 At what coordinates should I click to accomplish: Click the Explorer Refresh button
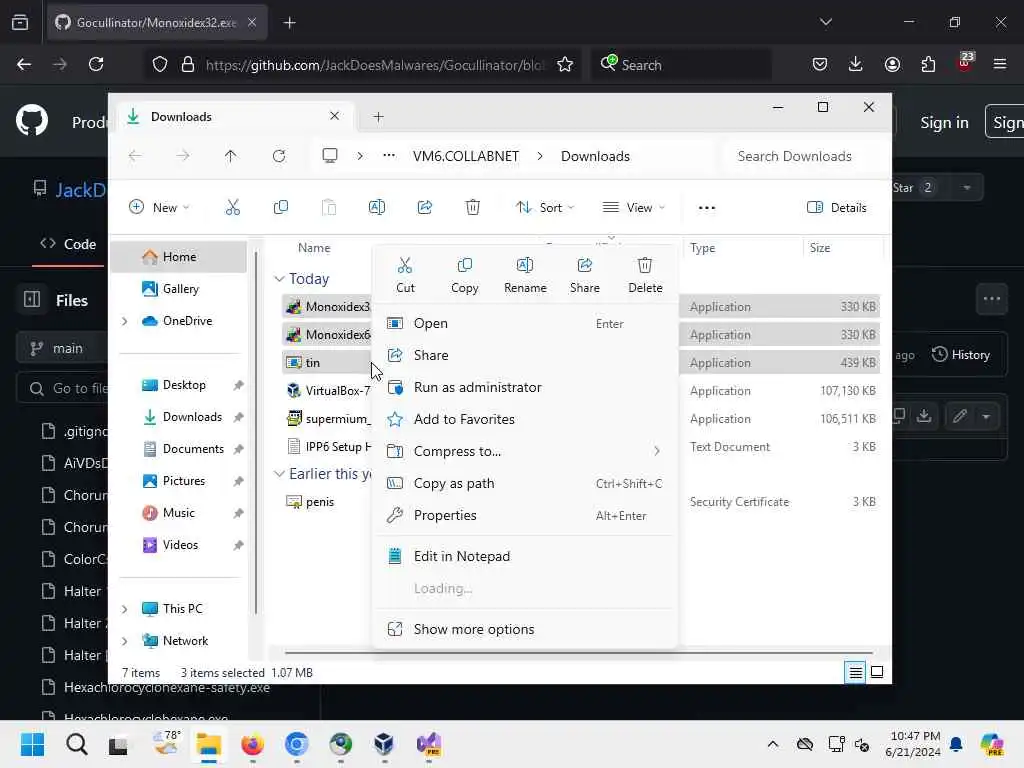[279, 156]
